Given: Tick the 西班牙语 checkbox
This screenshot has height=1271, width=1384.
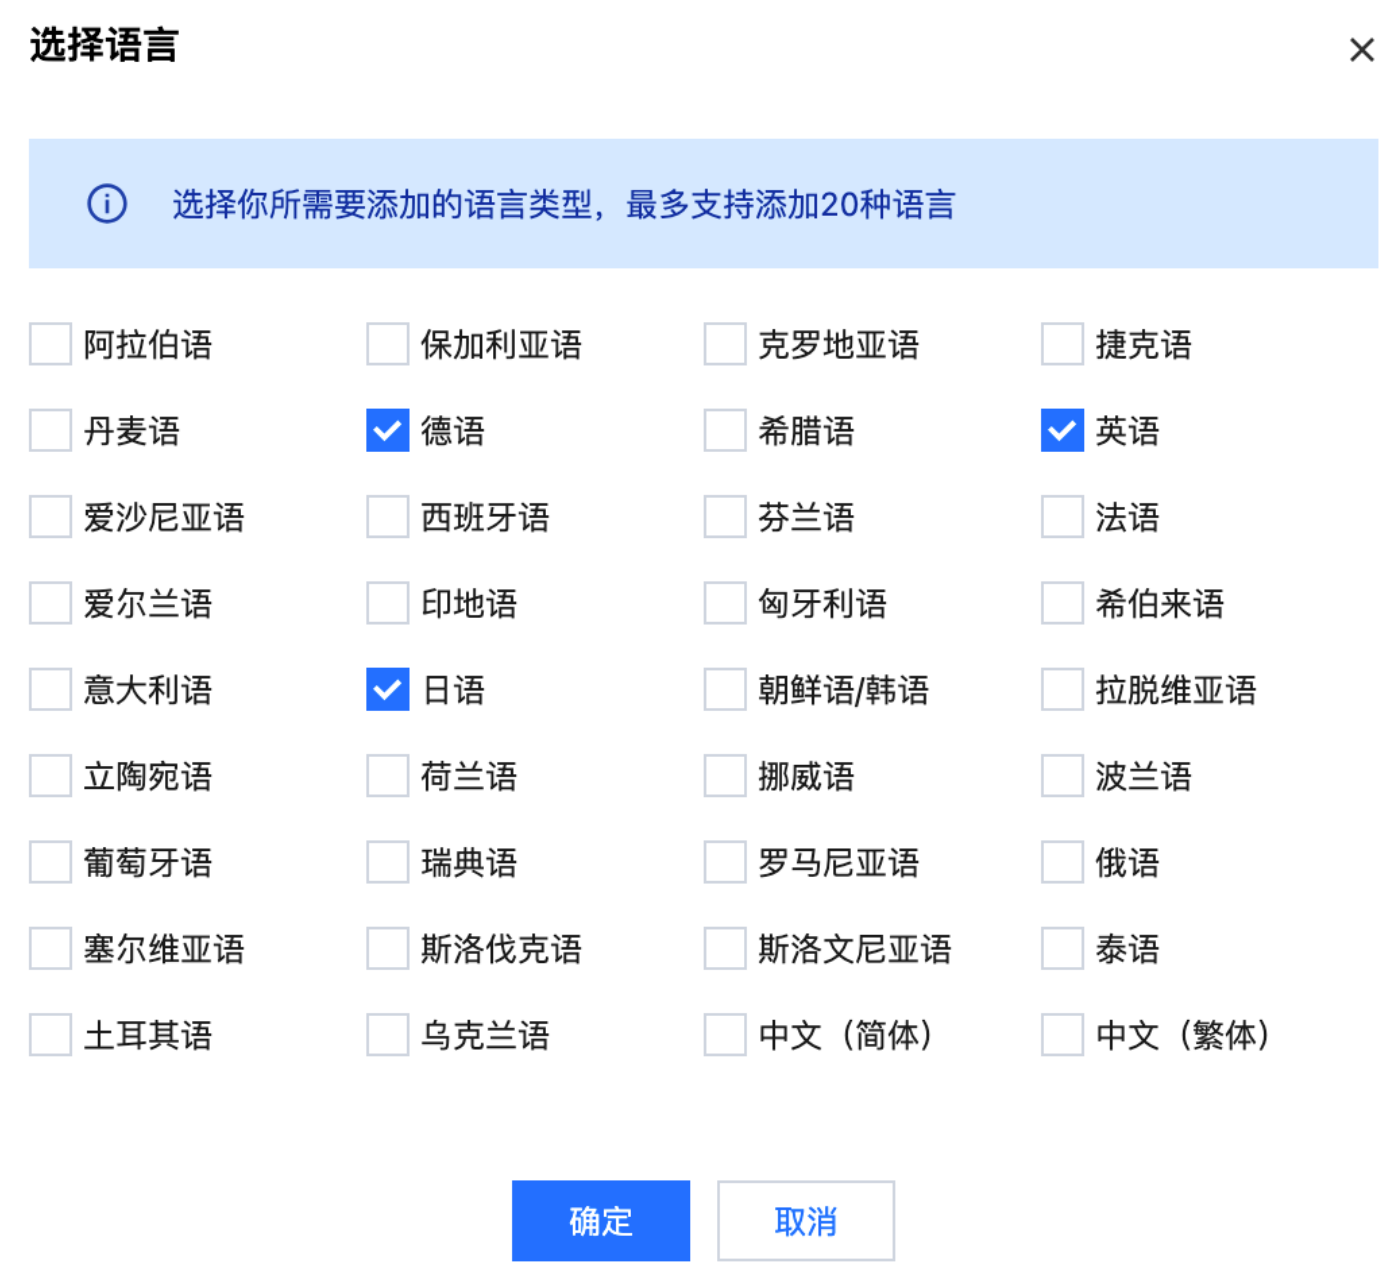Looking at the screenshot, I should tap(388, 517).
